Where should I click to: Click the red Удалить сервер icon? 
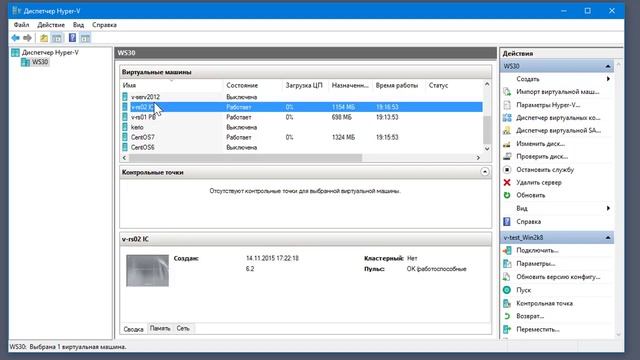[x=507, y=182]
